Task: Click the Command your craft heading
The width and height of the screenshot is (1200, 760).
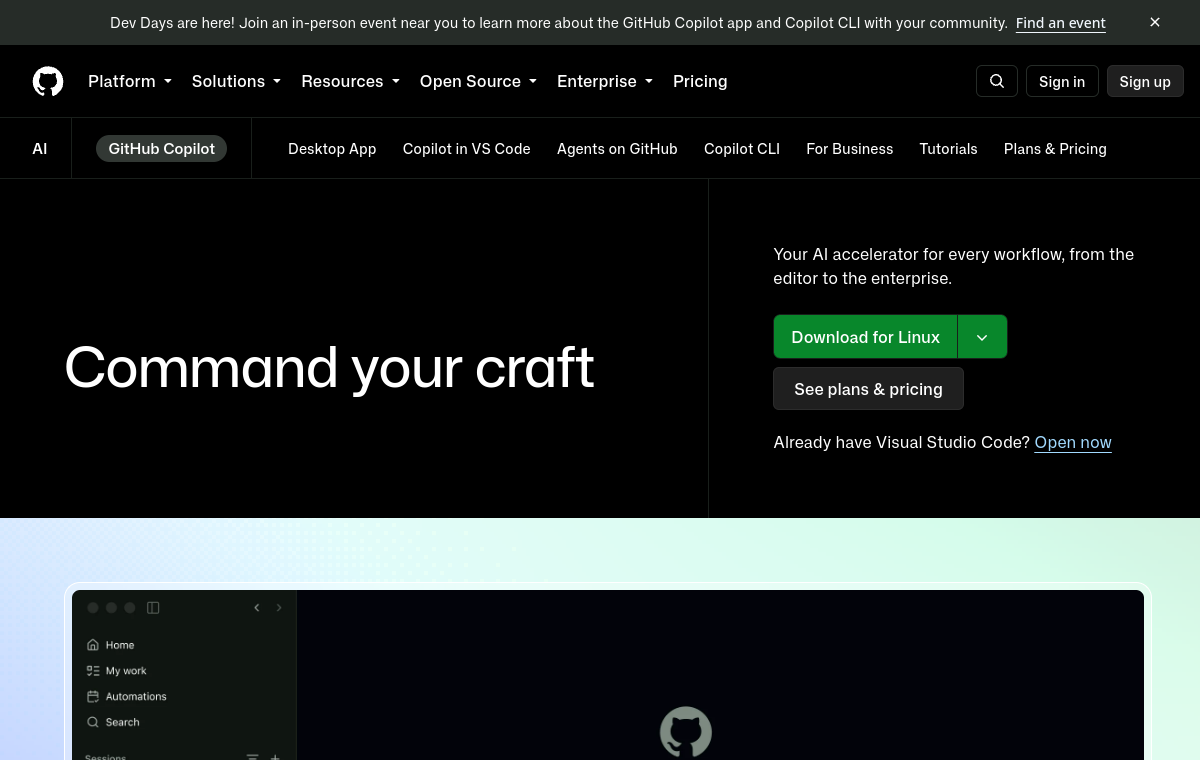Action: 329,367
